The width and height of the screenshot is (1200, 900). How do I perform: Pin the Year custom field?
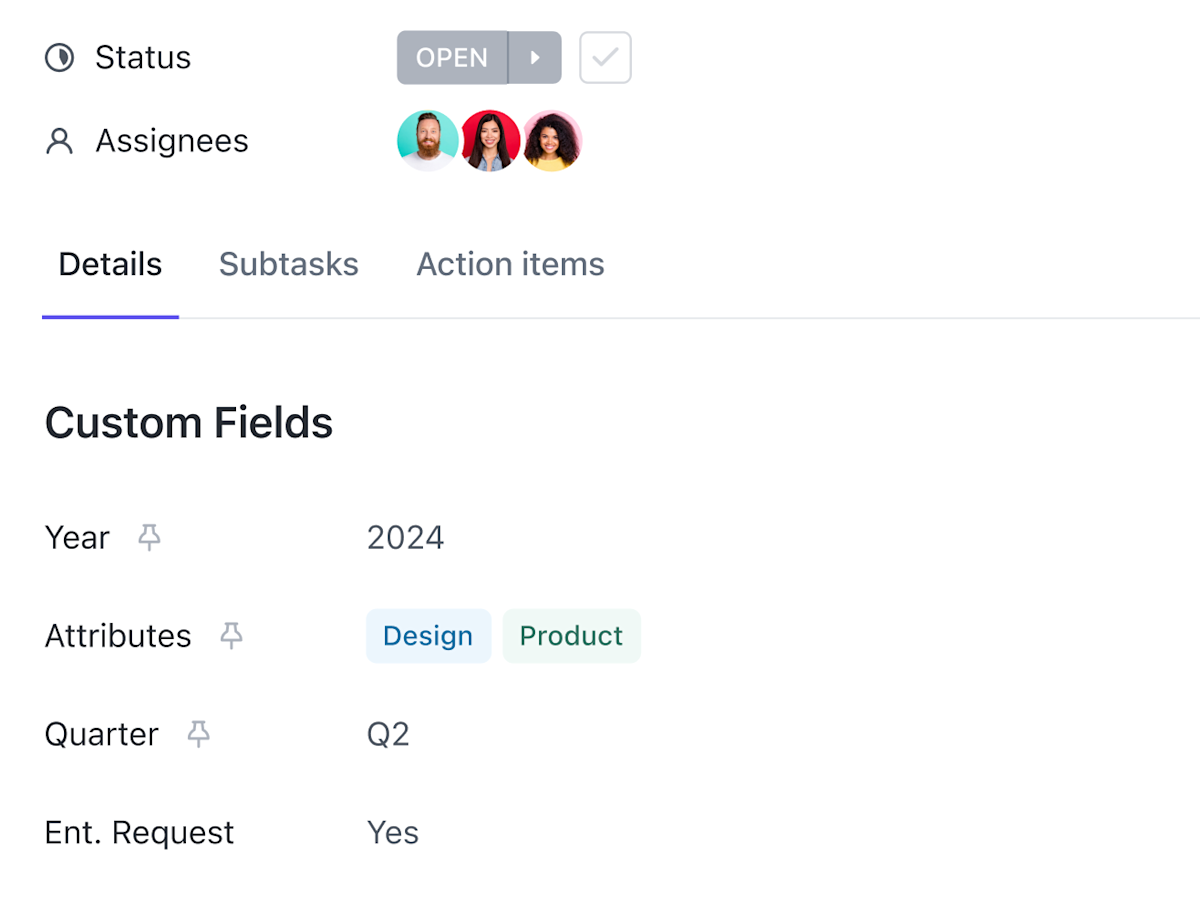click(149, 538)
